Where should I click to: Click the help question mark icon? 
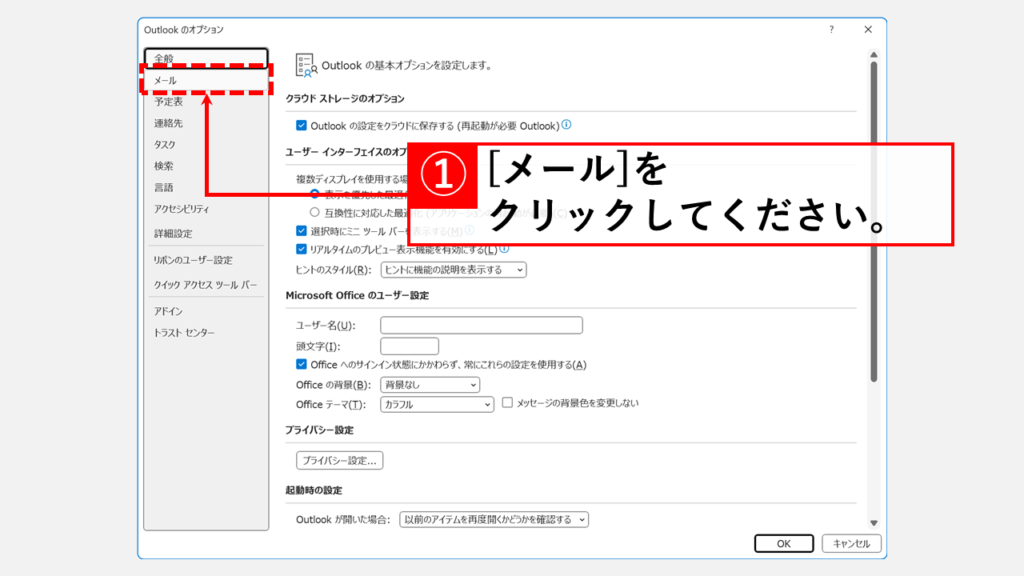[x=831, y=29]
